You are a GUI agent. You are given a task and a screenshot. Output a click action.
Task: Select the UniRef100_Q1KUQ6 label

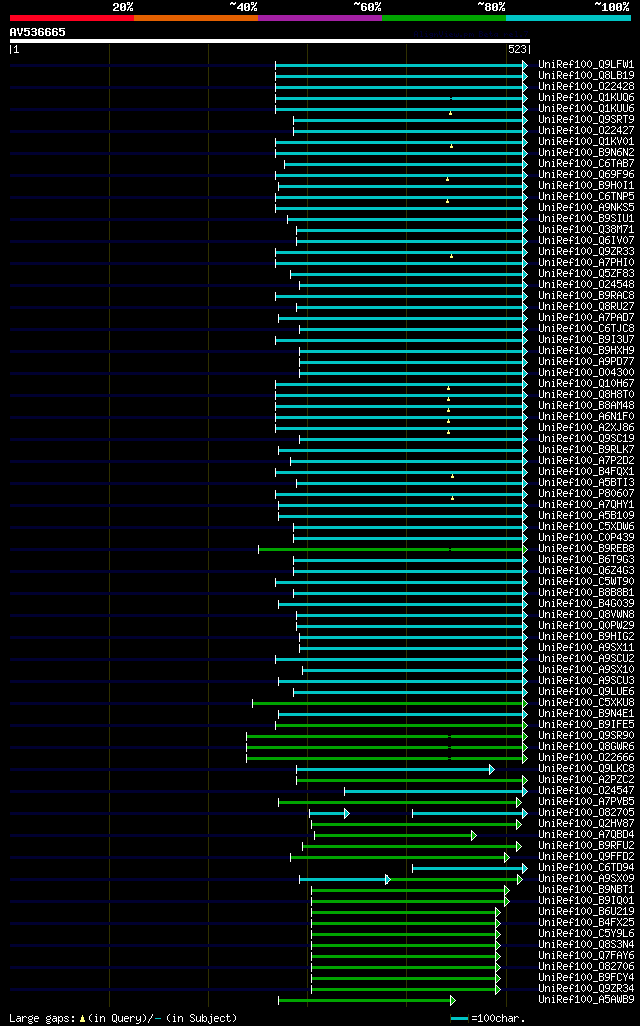click(586, 97)
